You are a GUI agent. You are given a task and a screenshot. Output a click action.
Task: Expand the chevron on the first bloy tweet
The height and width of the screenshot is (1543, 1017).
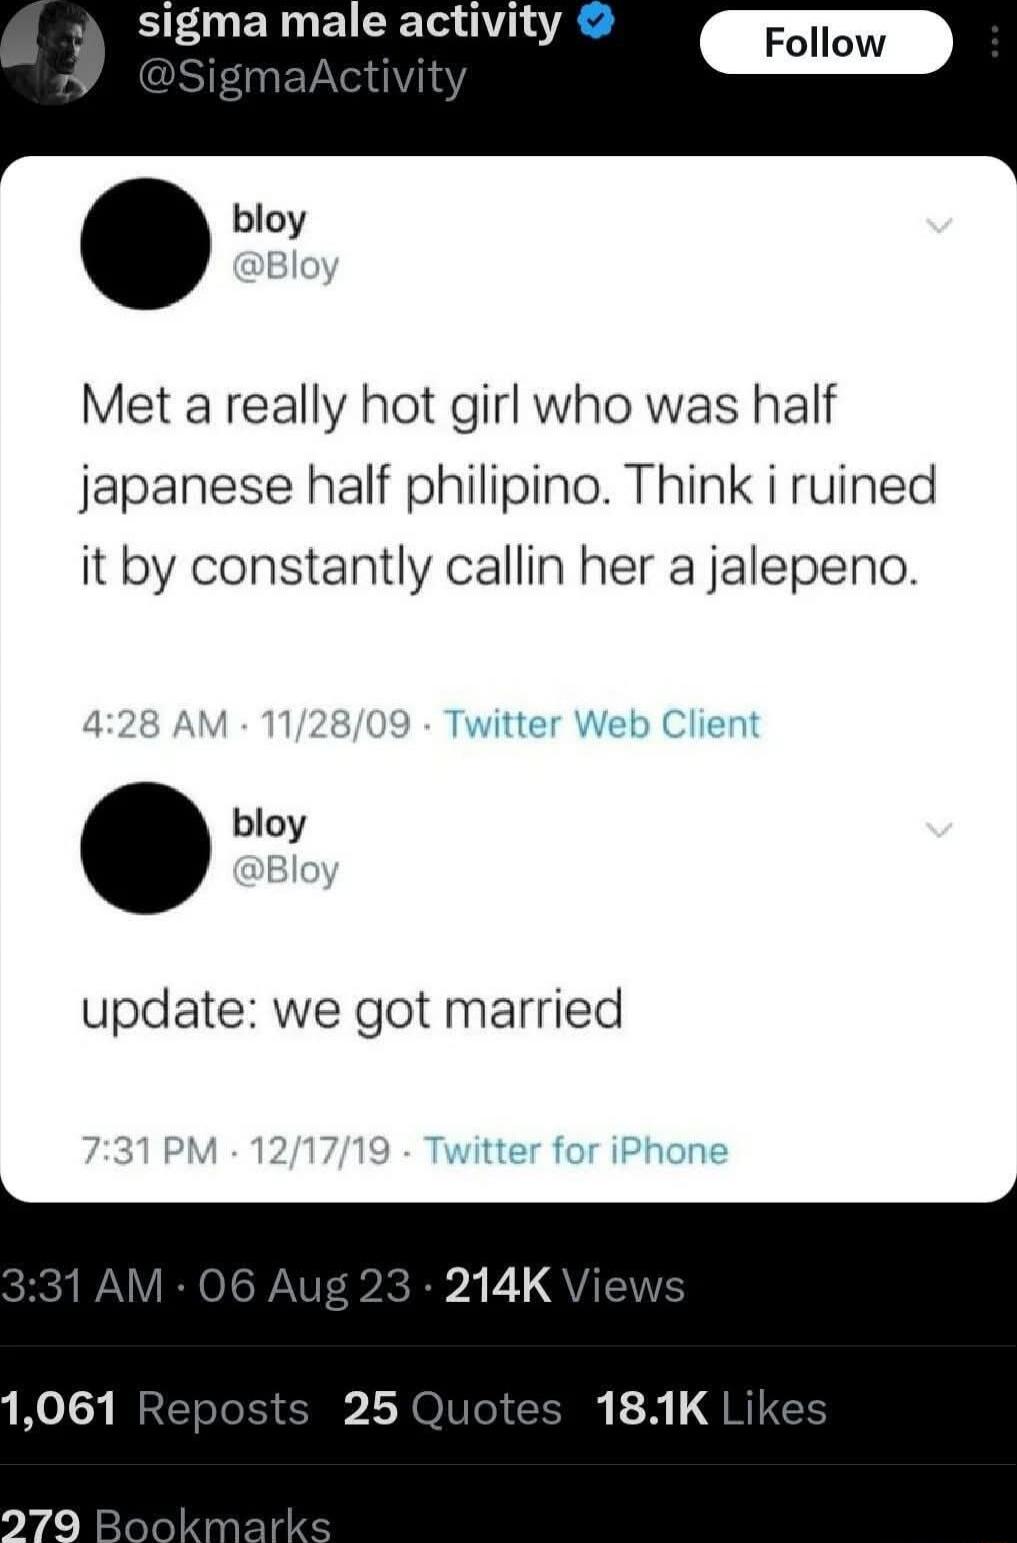939,225
